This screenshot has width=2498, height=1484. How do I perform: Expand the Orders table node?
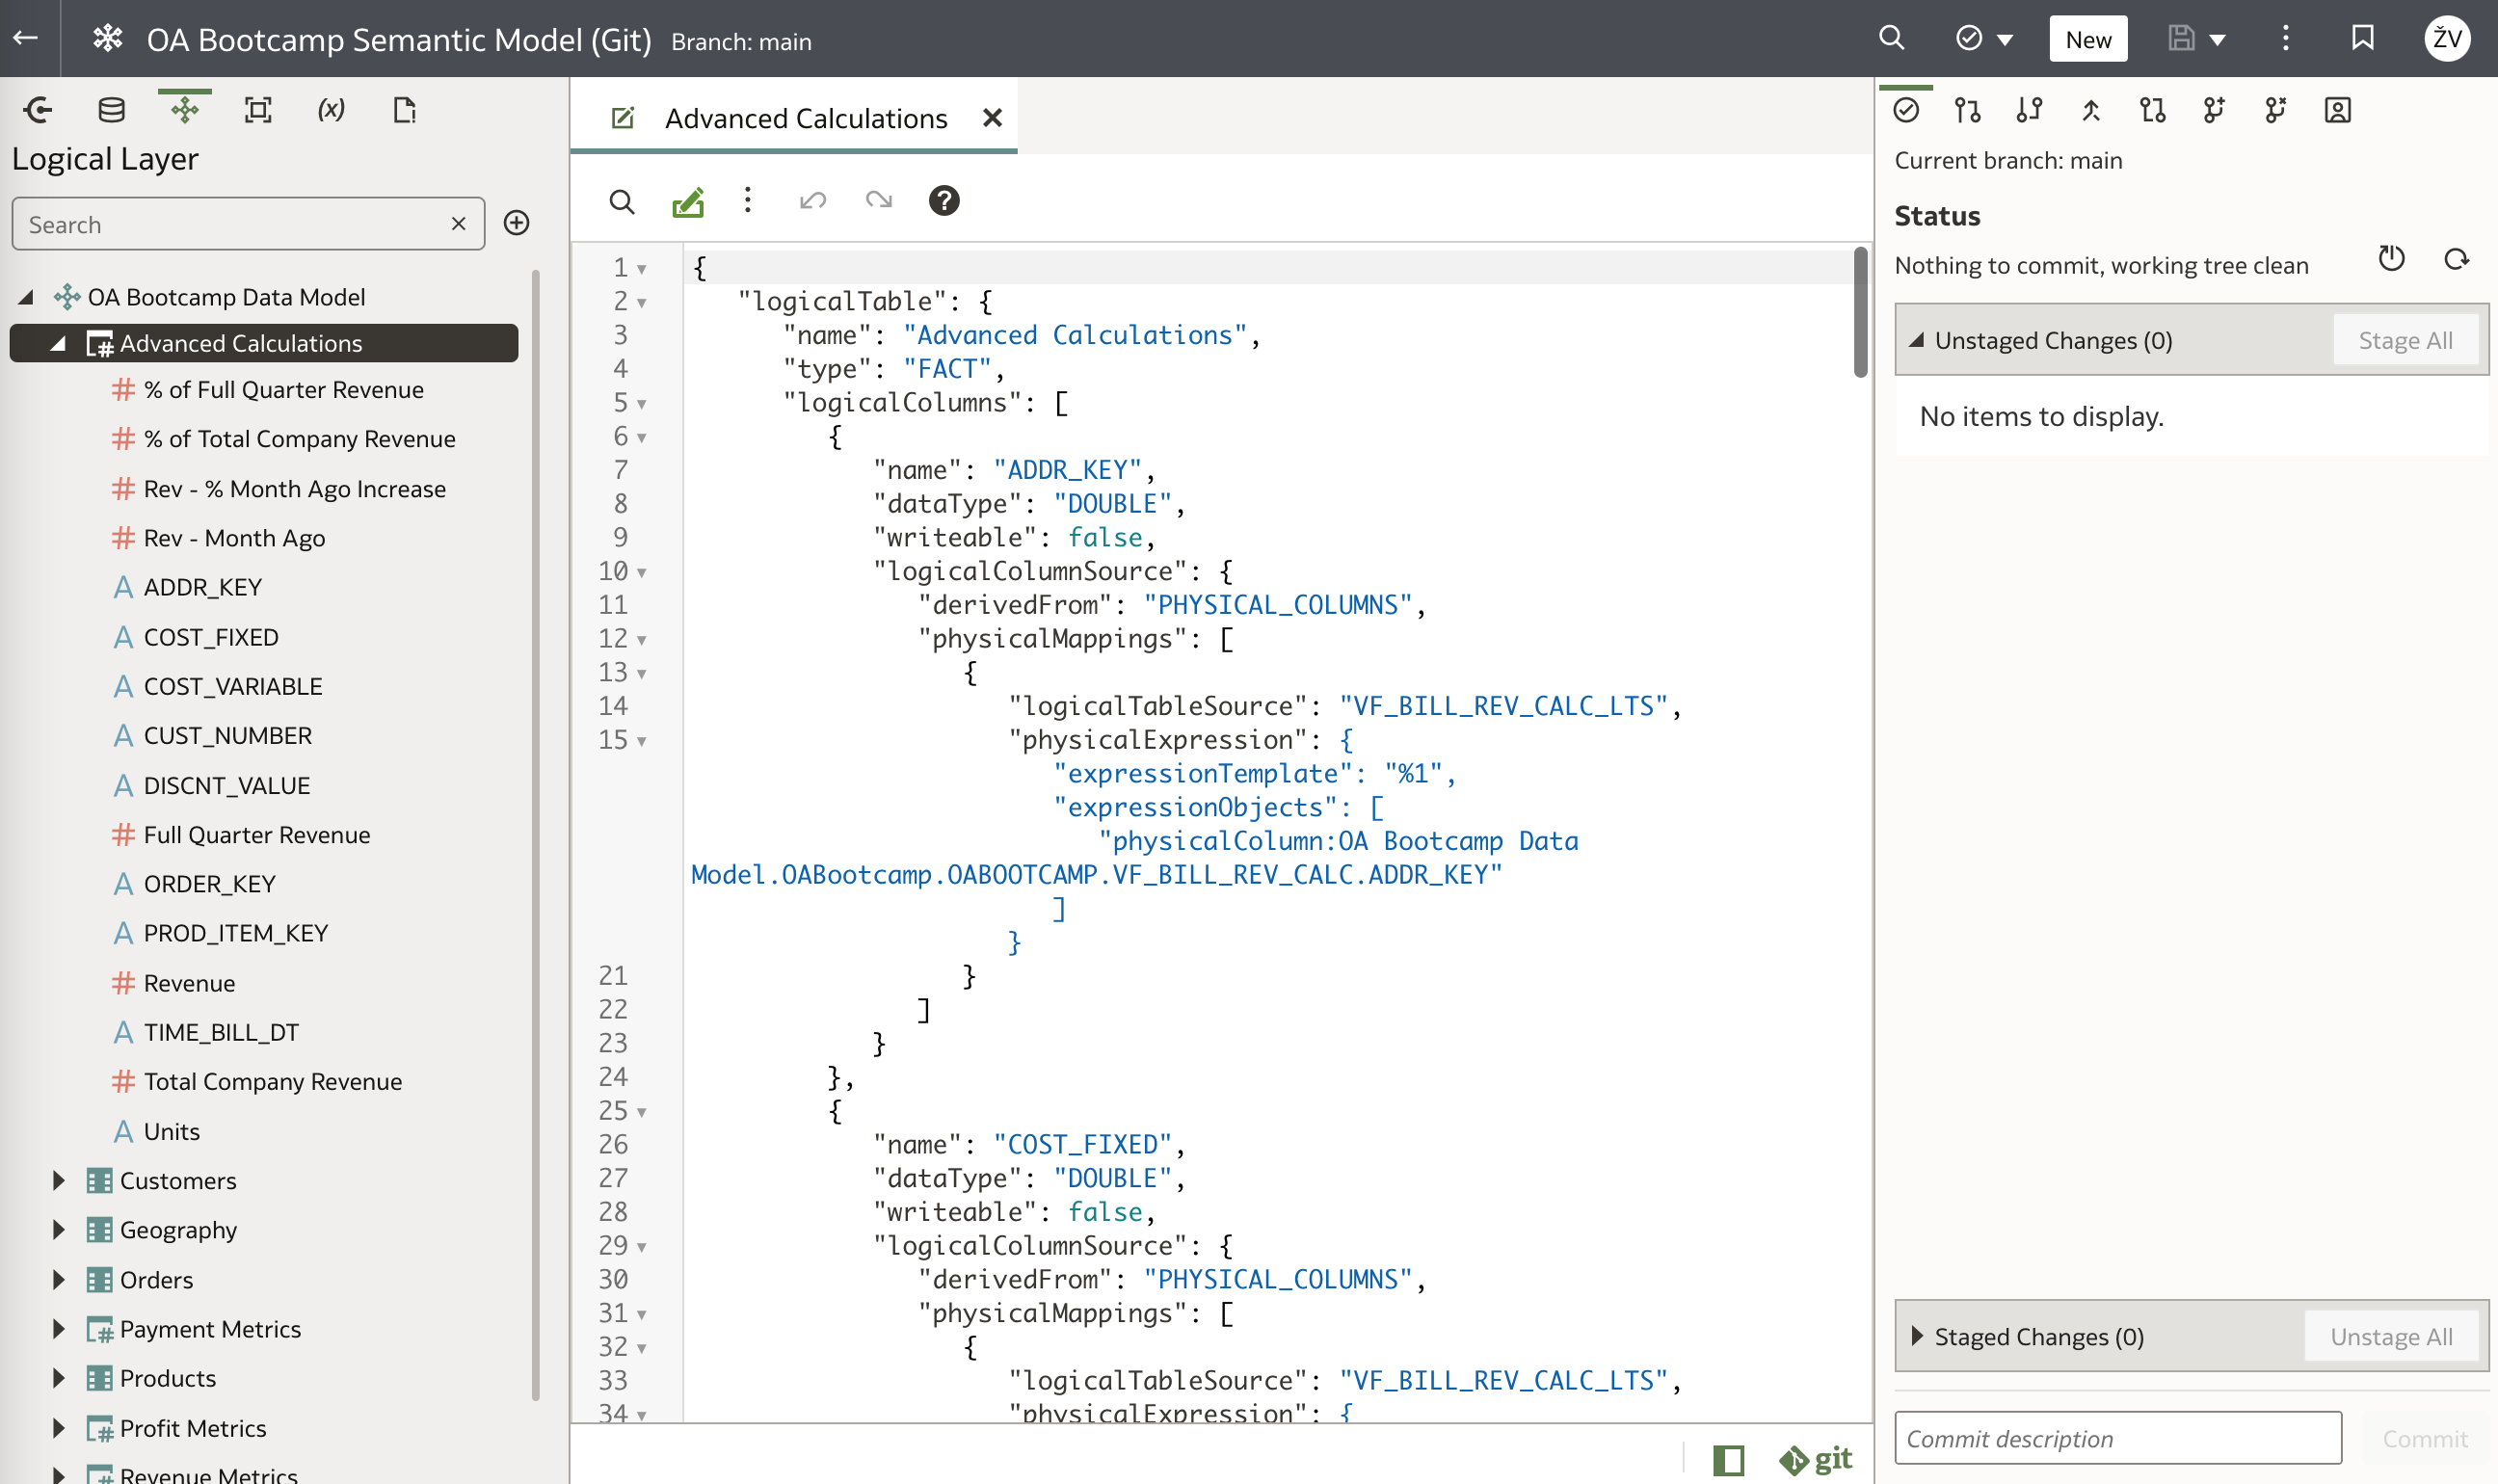click(58, 1280)
